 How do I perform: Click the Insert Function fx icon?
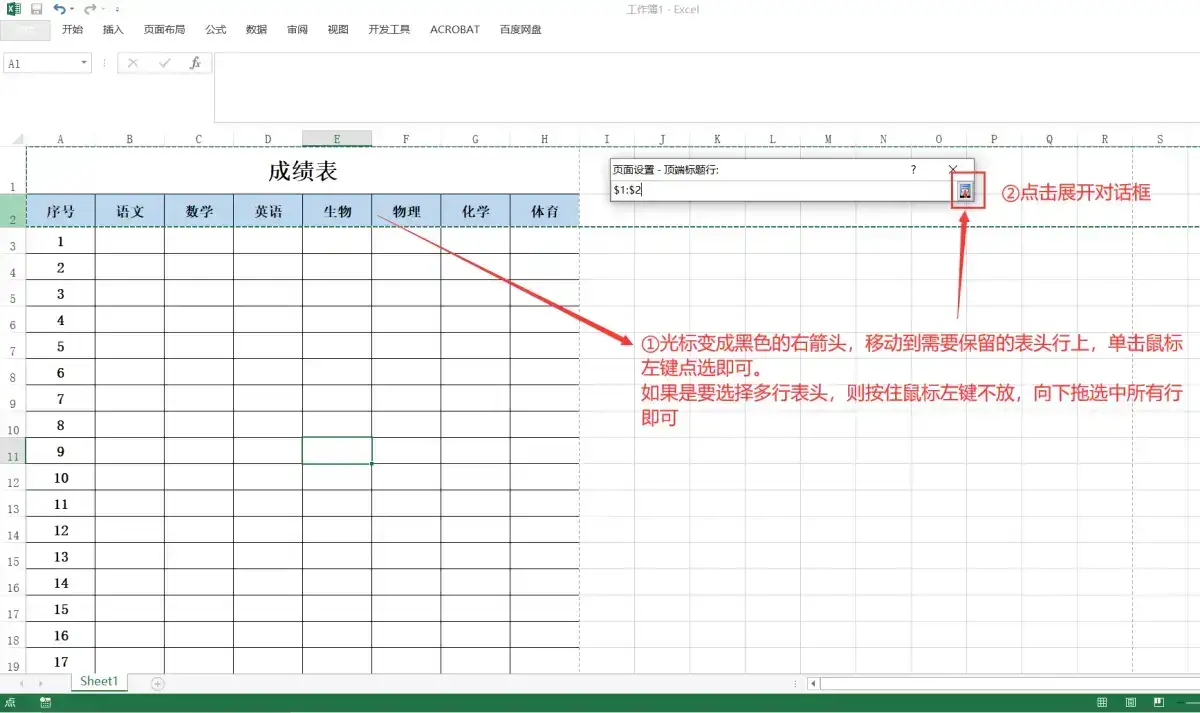(196, 62)
